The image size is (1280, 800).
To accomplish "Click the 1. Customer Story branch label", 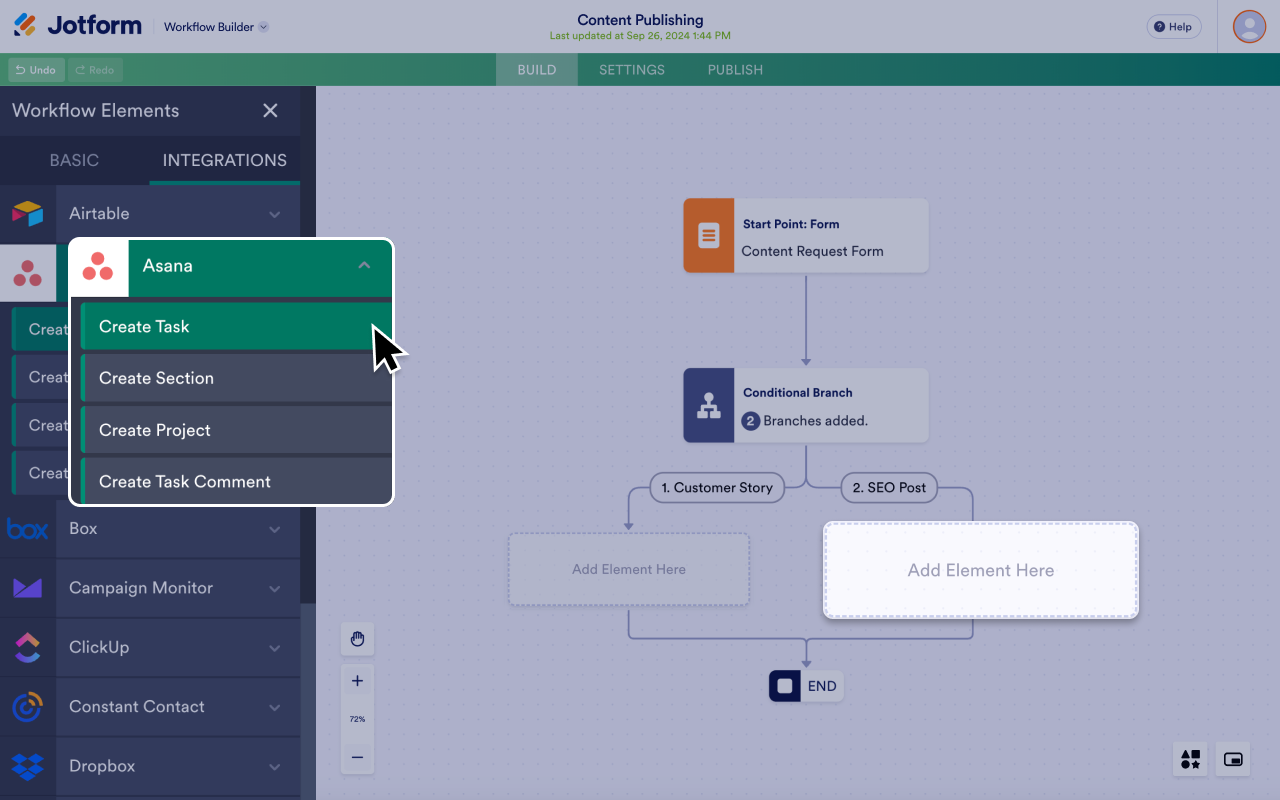I will 717,488.
